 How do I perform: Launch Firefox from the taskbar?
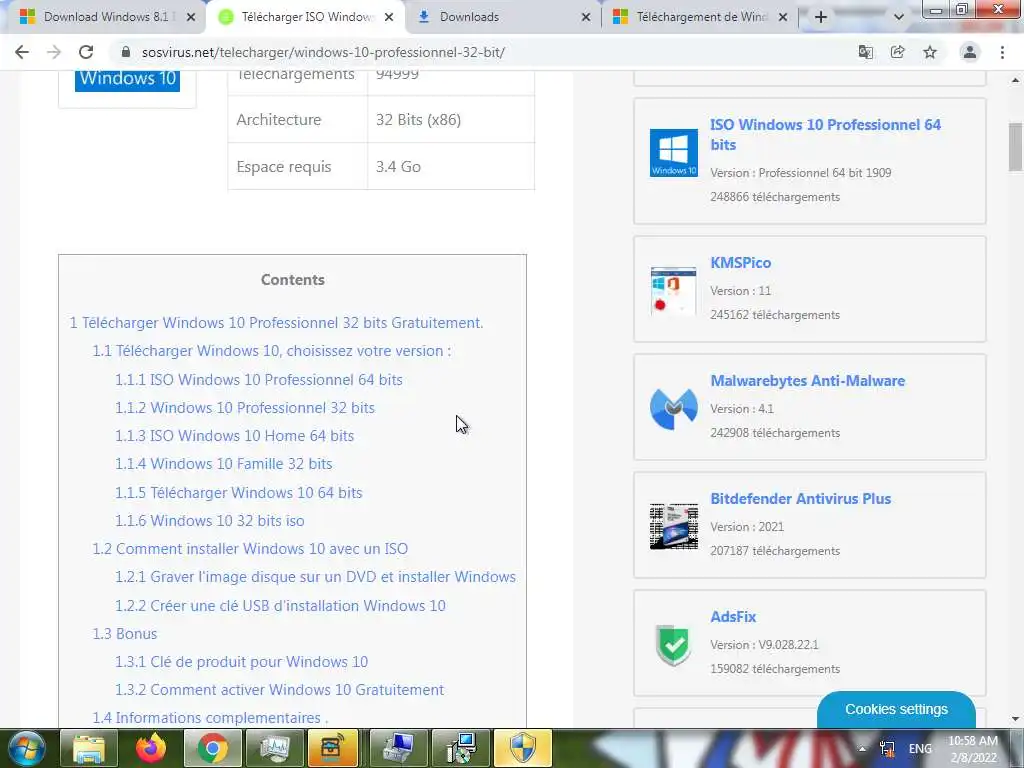[x=151, y=748]
